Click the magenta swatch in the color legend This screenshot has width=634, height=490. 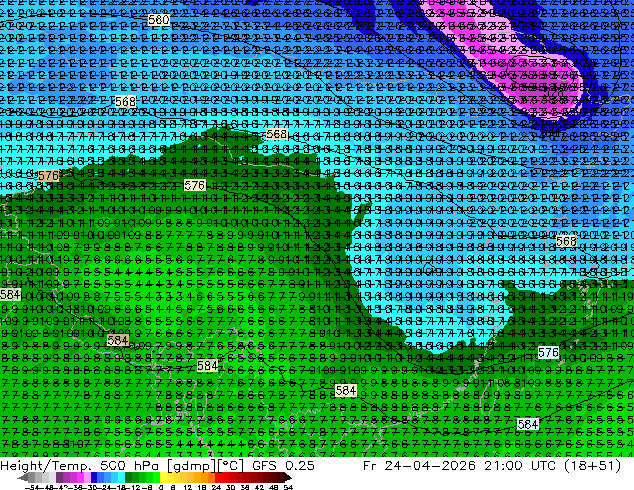(80, 477)
